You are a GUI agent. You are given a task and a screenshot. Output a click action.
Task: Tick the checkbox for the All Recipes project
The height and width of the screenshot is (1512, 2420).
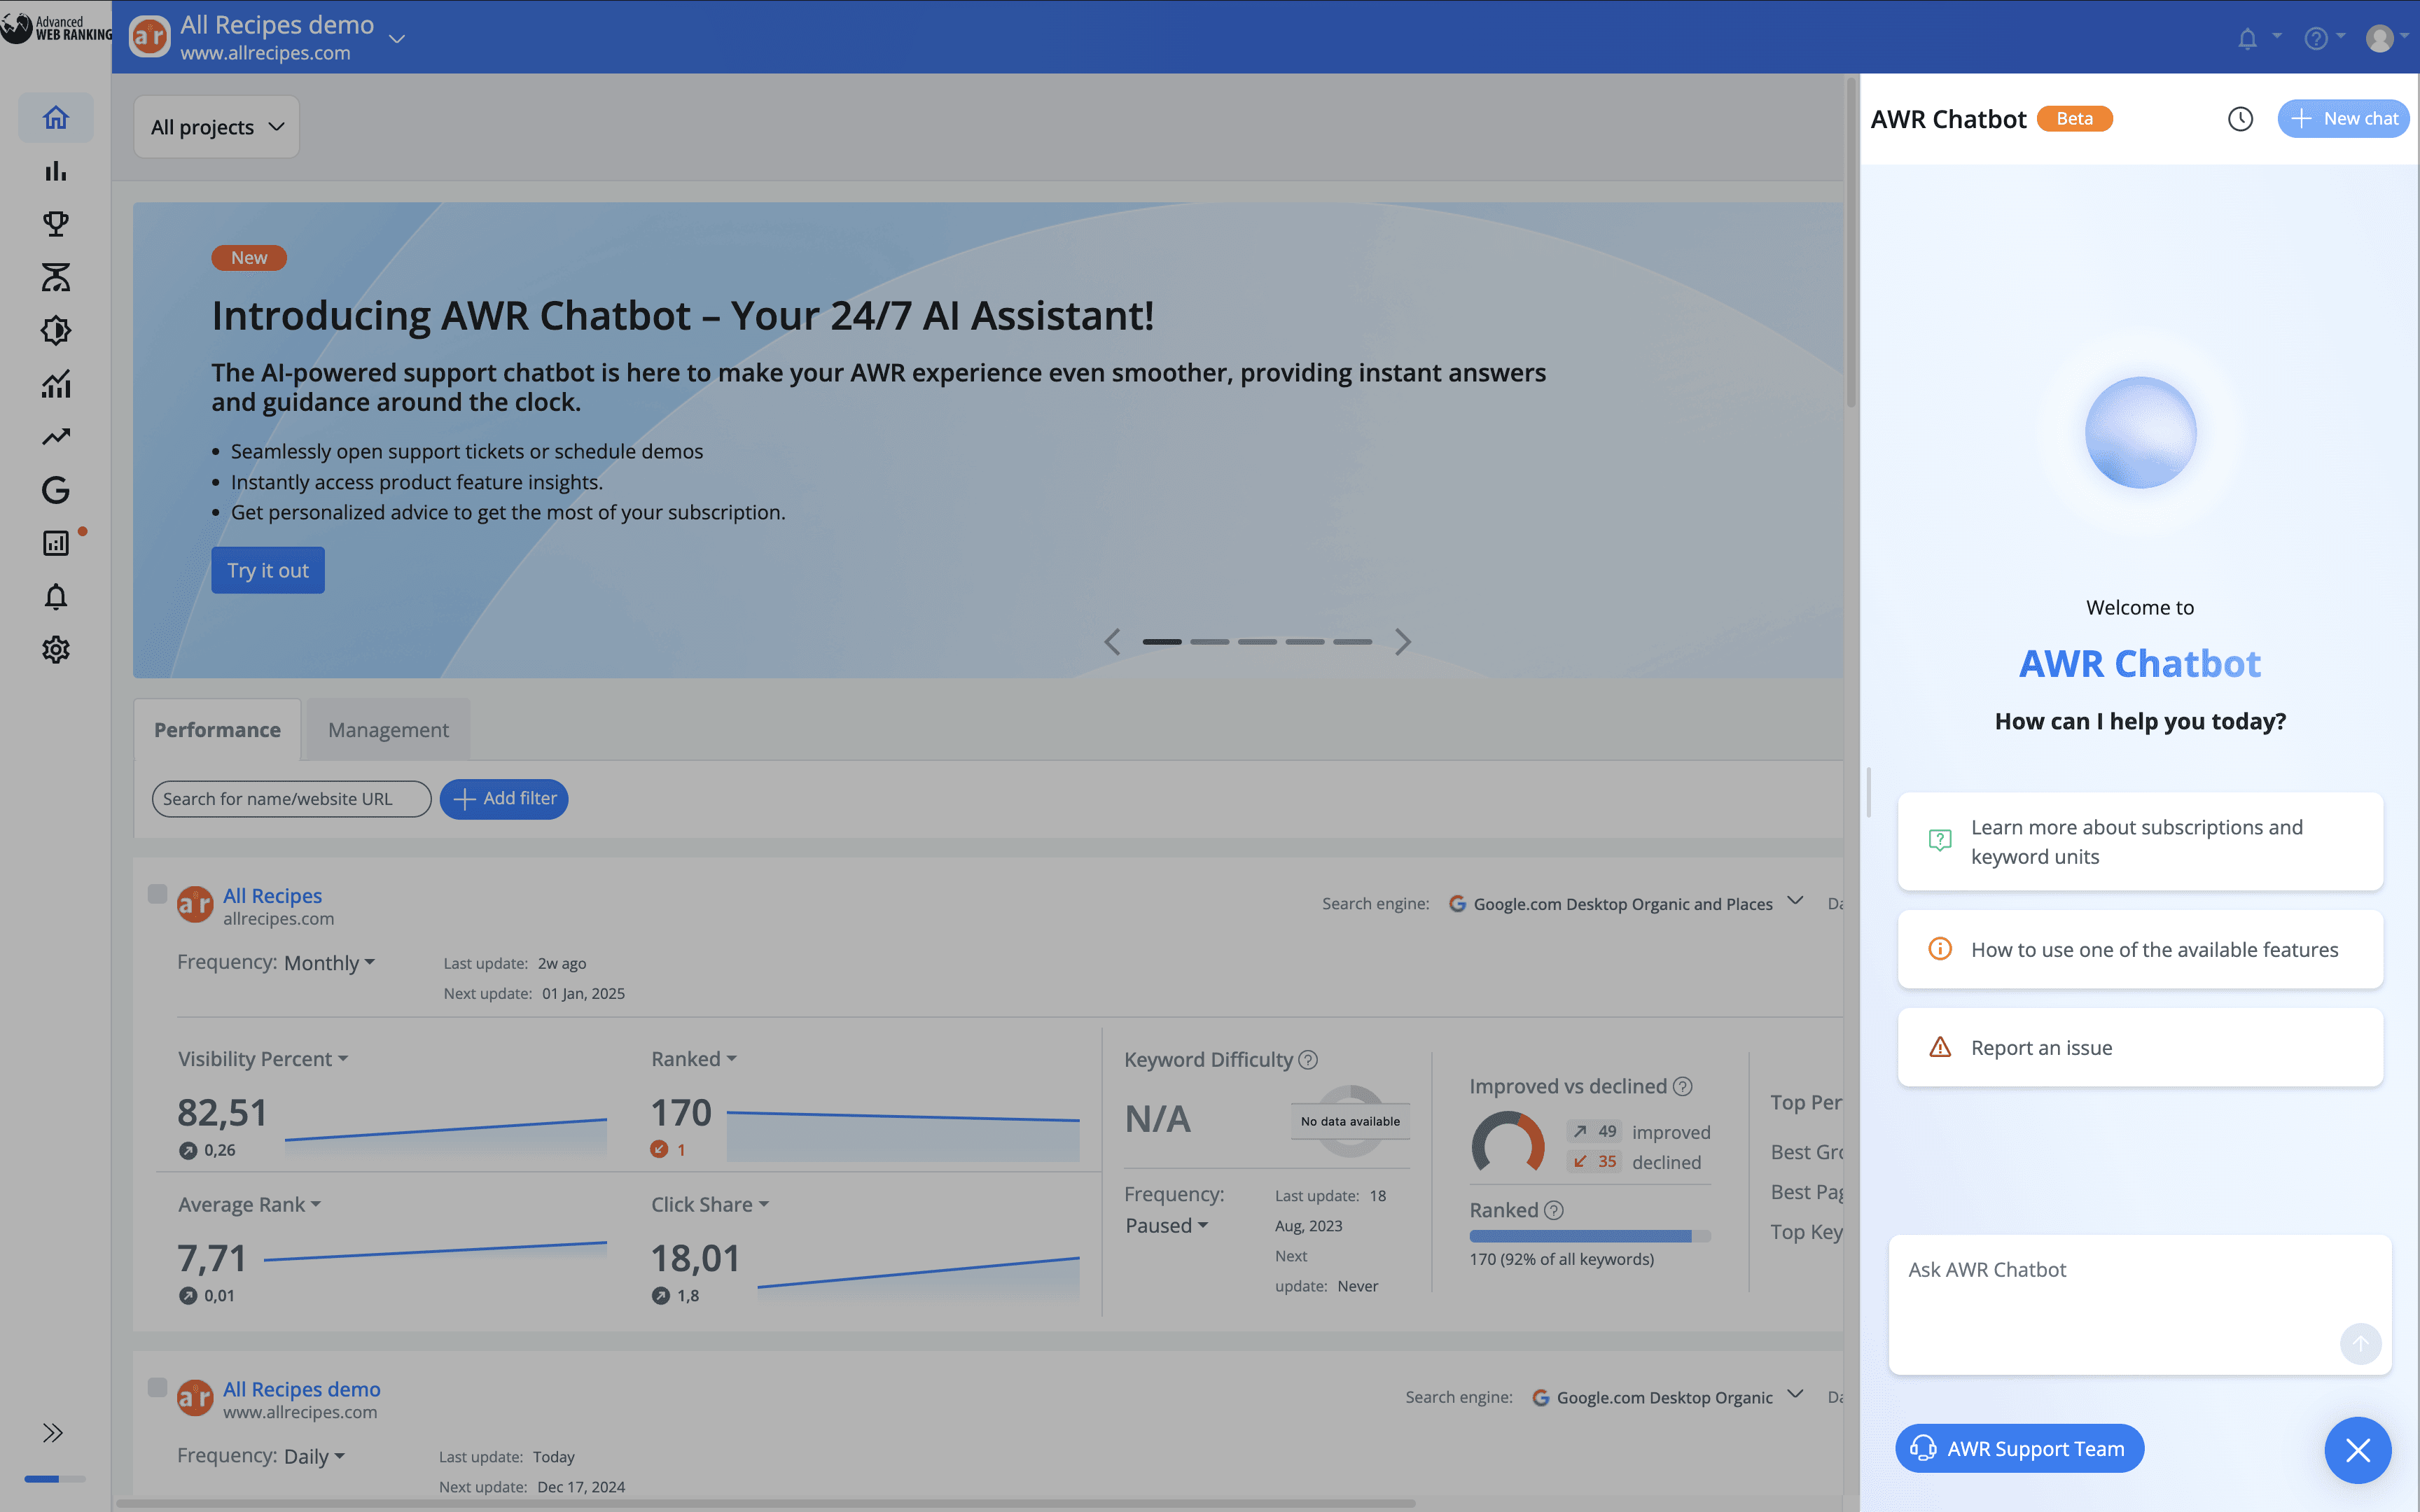click(157, 894)
